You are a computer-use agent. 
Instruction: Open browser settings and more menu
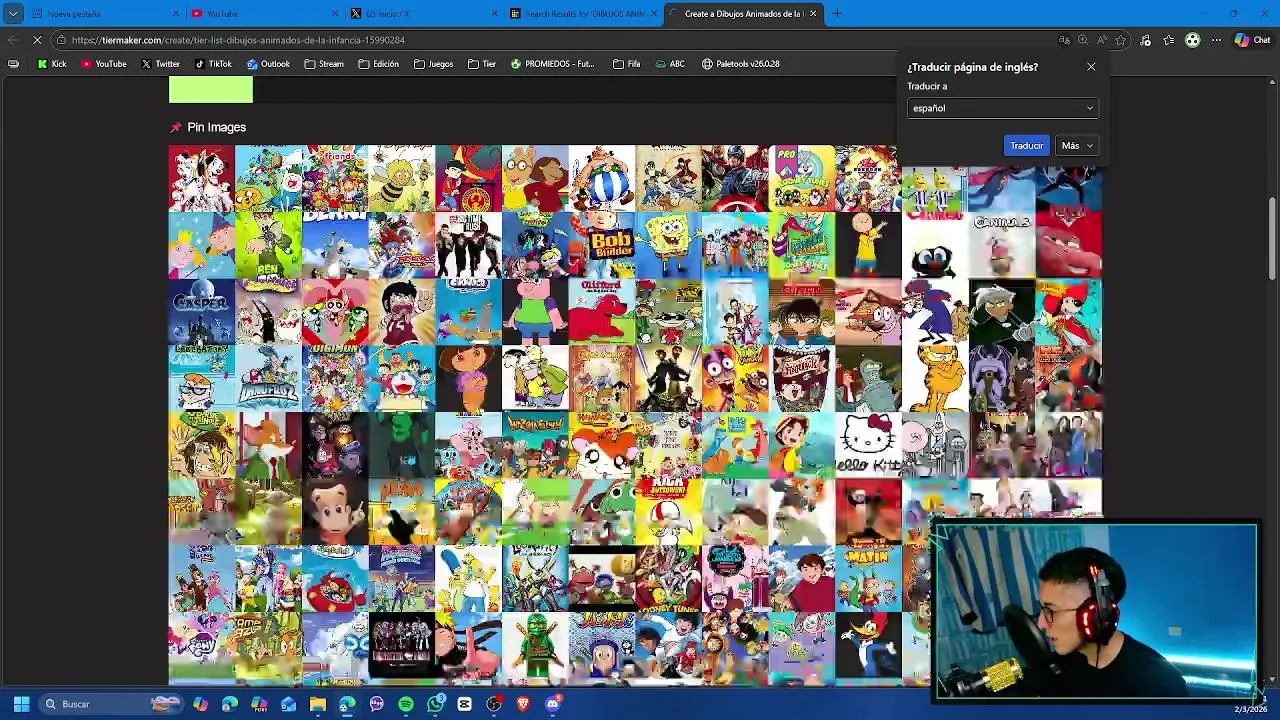[x=1216, y=40]
